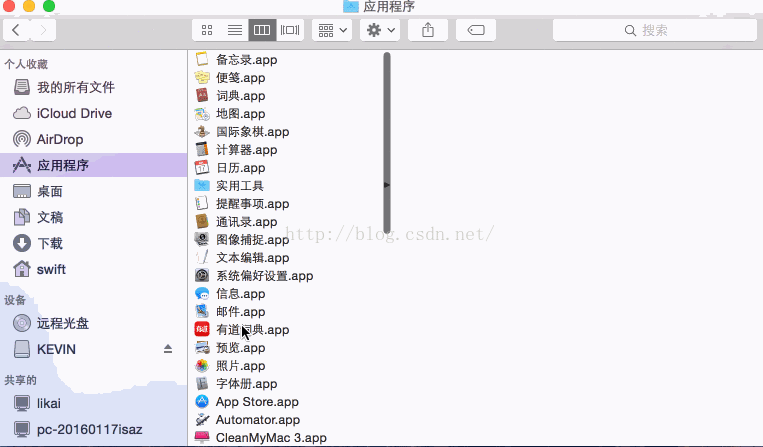This screenshot has width=763, height=447.
Task: Click the 地图.app icon
Action: click(x=202, y=113)
